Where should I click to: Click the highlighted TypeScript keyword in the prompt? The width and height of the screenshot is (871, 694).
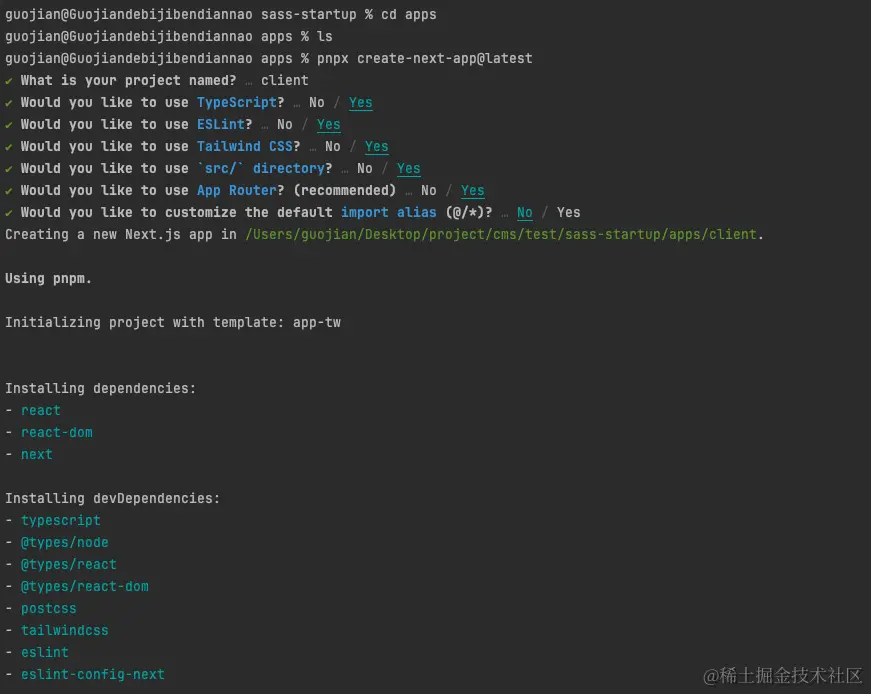pos(237,102)
